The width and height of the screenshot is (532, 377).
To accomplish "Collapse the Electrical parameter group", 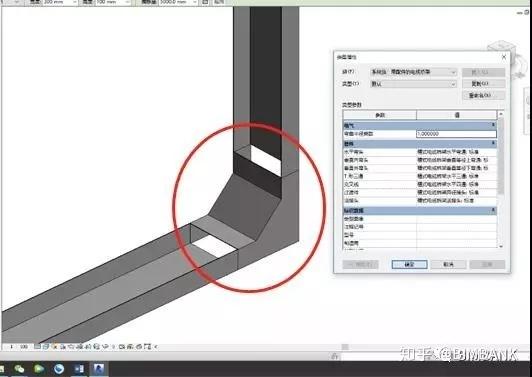I will [493, 125].
